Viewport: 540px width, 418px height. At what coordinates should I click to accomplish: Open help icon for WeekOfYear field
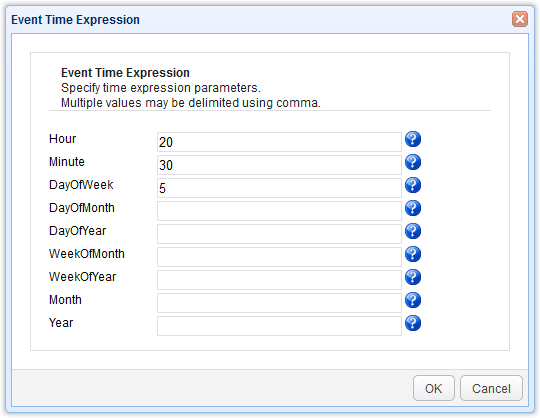click(413, 277)
